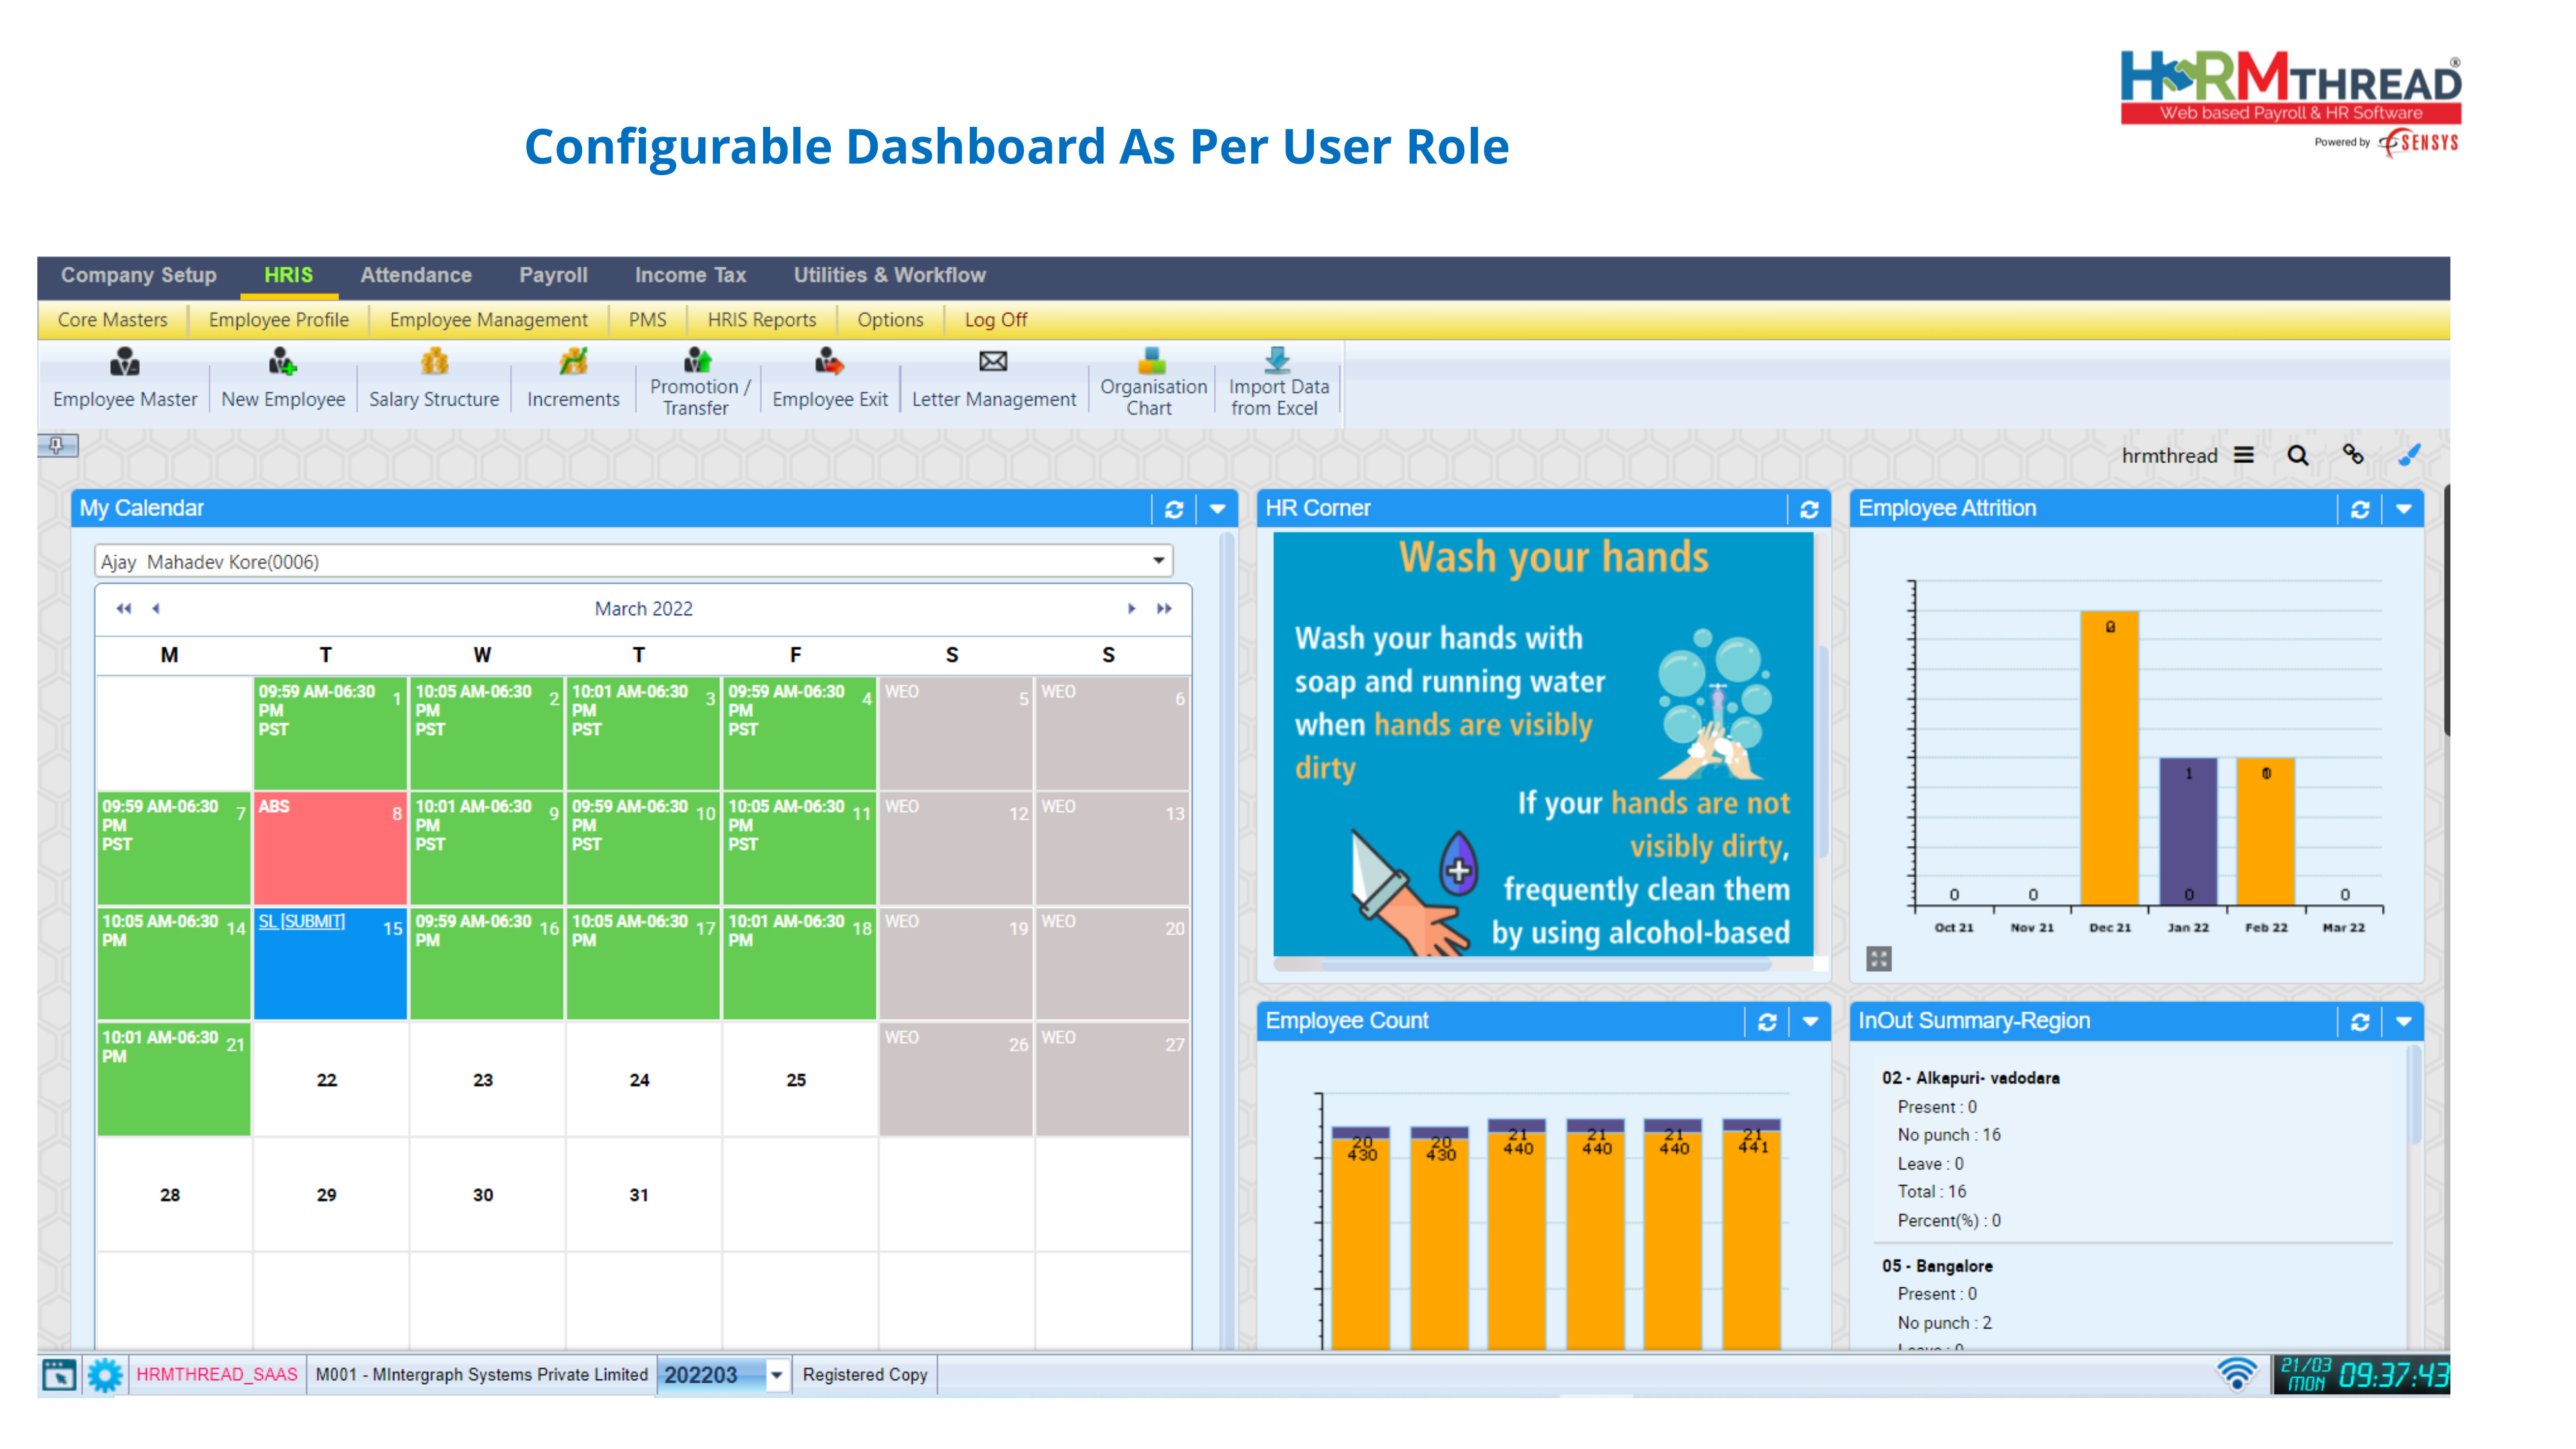This screenshot has height=1449, width=2576.
Task: Toggle expand icon under the Attrition chart
Action: [1879, 959]
